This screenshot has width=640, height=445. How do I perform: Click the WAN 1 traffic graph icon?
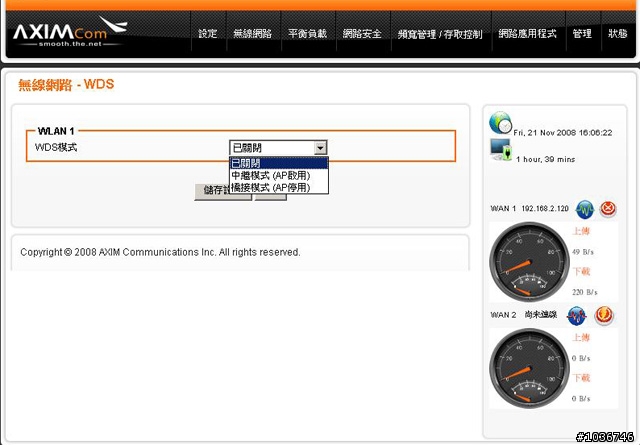[585, 209]
